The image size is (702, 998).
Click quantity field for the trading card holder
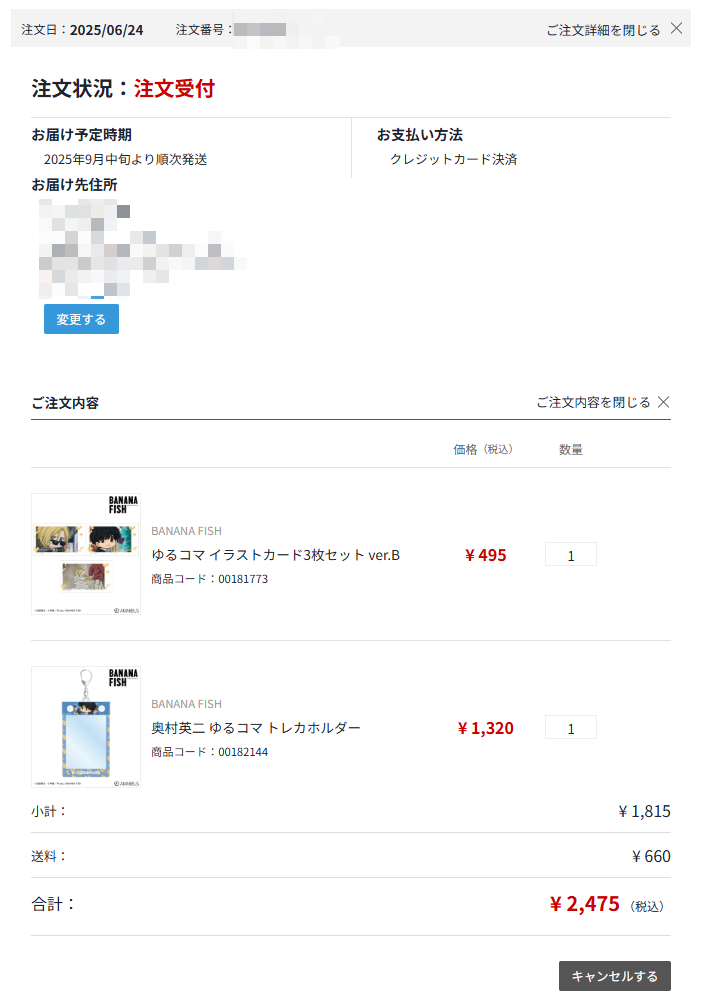click(x=570, y=727)
